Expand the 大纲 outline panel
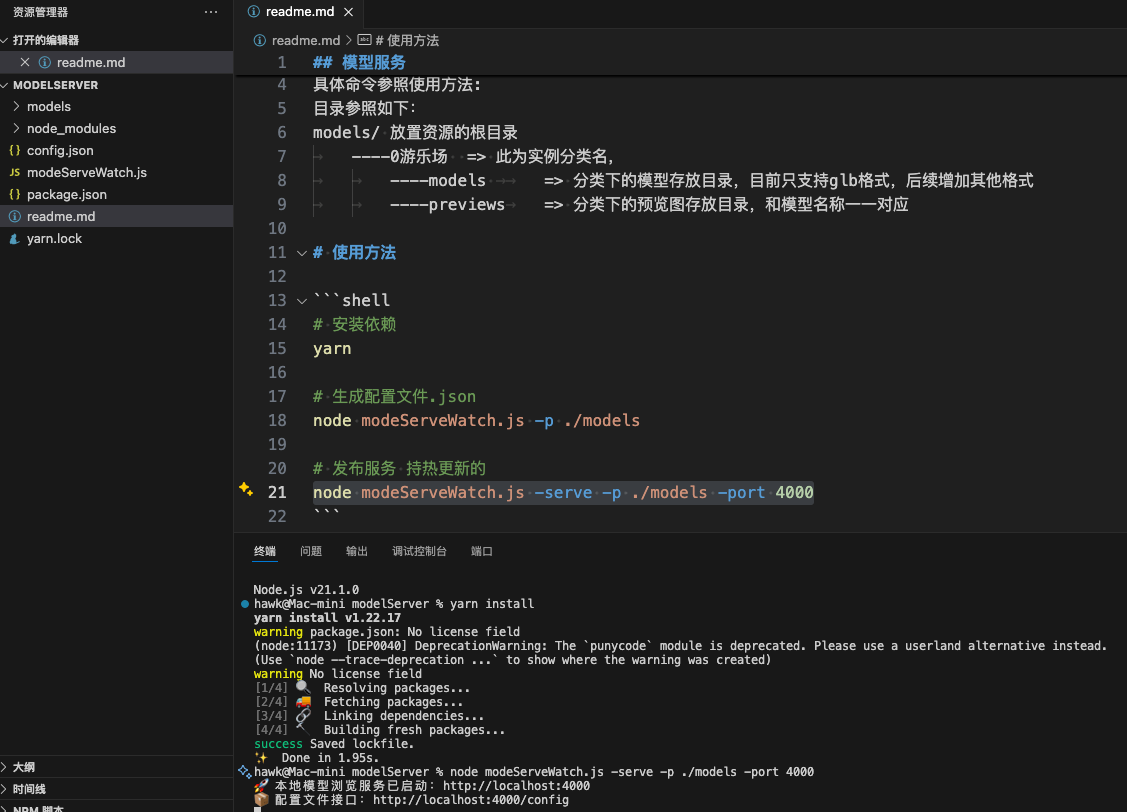This screenshot has width=1127, height=812. pyautogui.click(x=23, y=767)
